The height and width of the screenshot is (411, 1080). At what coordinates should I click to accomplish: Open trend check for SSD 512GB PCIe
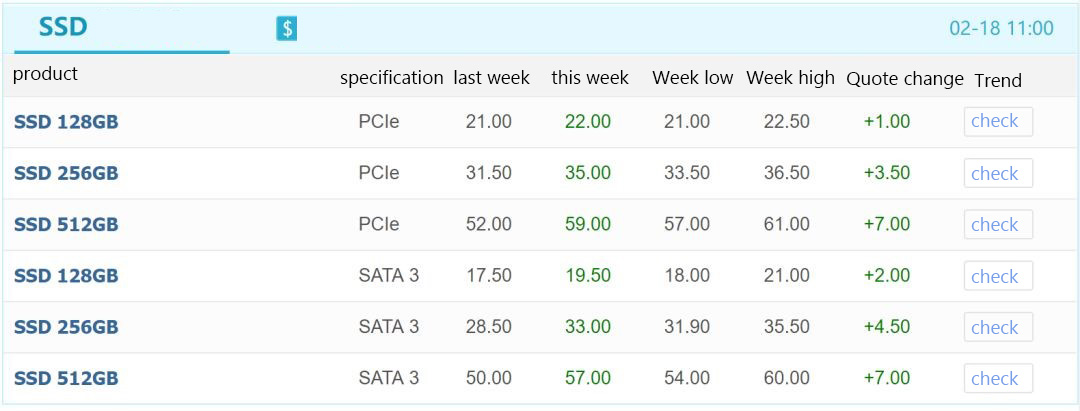coord(998,224)
